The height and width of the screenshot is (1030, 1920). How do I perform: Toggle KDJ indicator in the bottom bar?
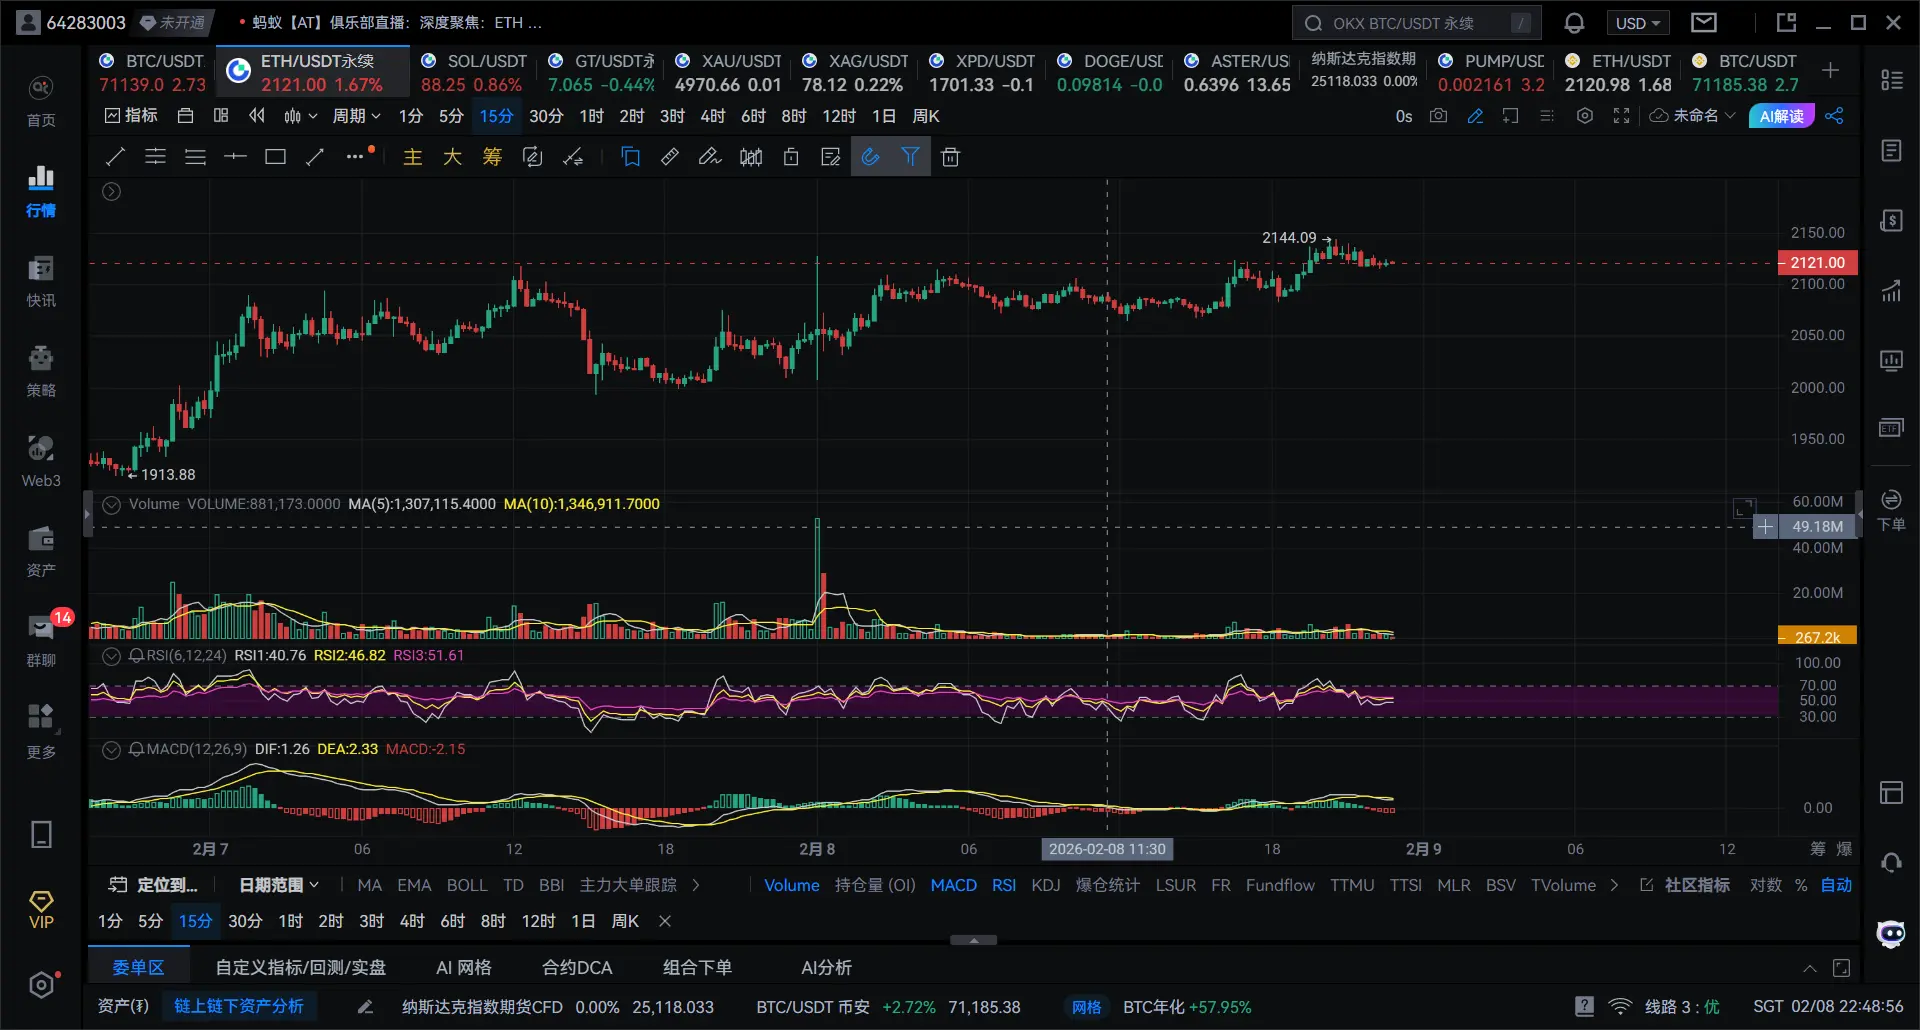(x=1046, y=885)
